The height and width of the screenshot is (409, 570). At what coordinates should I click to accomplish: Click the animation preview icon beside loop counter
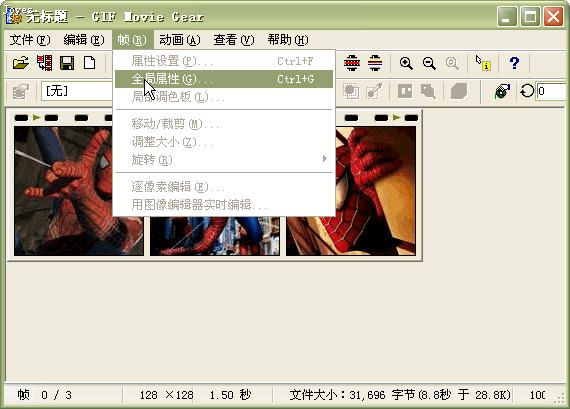coord(502,91)
